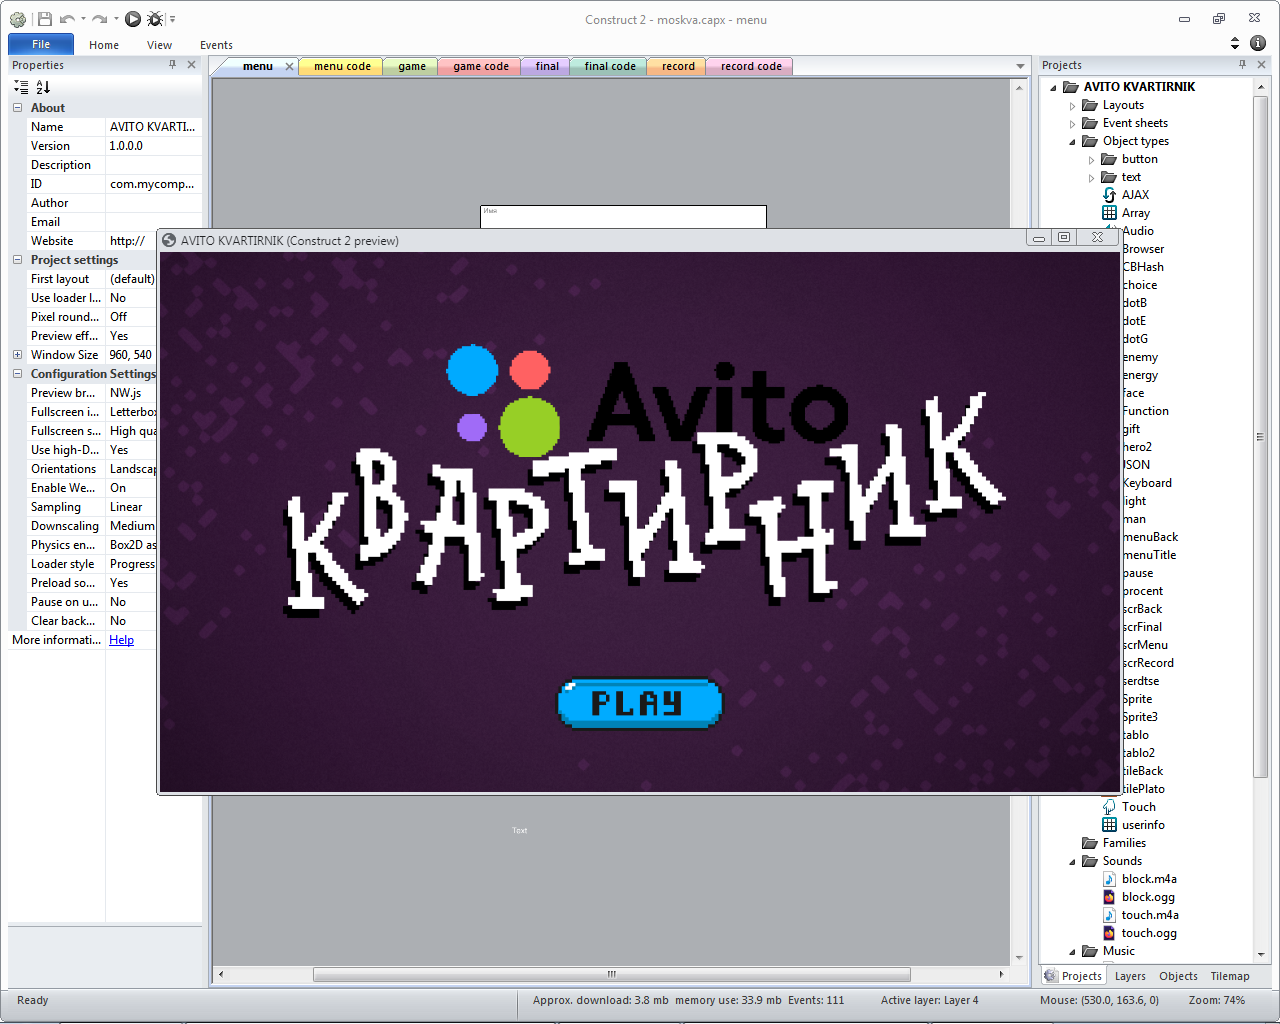Viewport: 1280px width, 1024px height.
Task: Click the Website property value field
Action: tap(154, 241)
